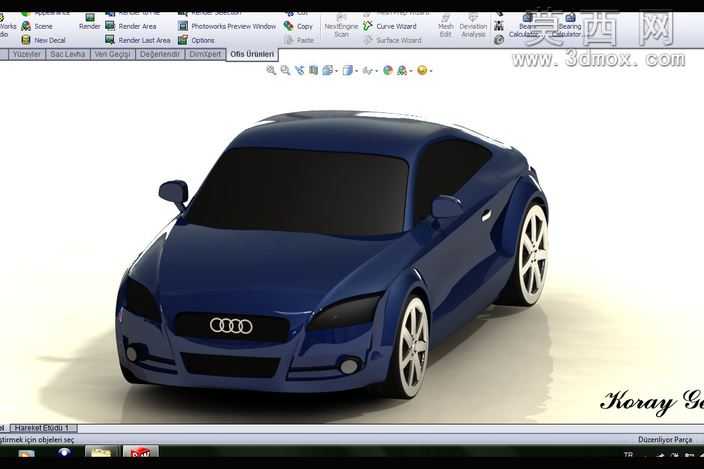
Task: Open the Hareket Etüdü 1 tab
Action: (43, 428)
